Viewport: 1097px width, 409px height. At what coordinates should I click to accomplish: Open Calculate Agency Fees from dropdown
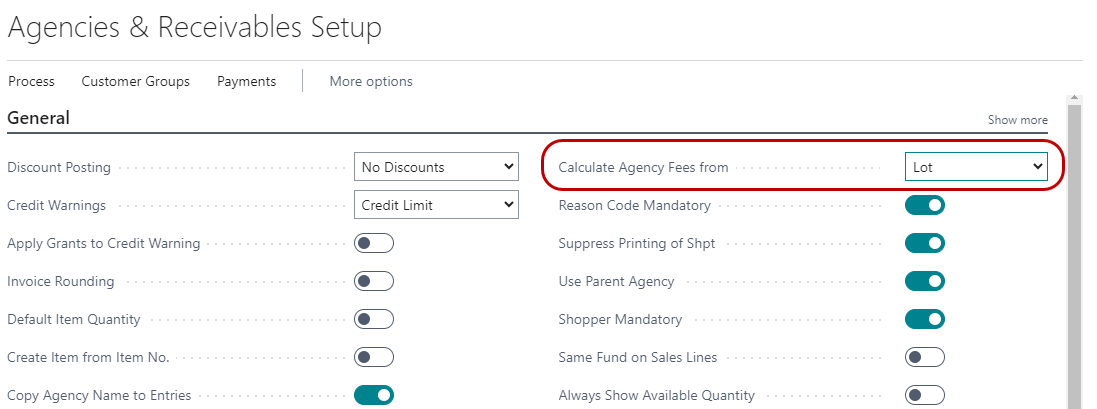click(x=975, y=167)
